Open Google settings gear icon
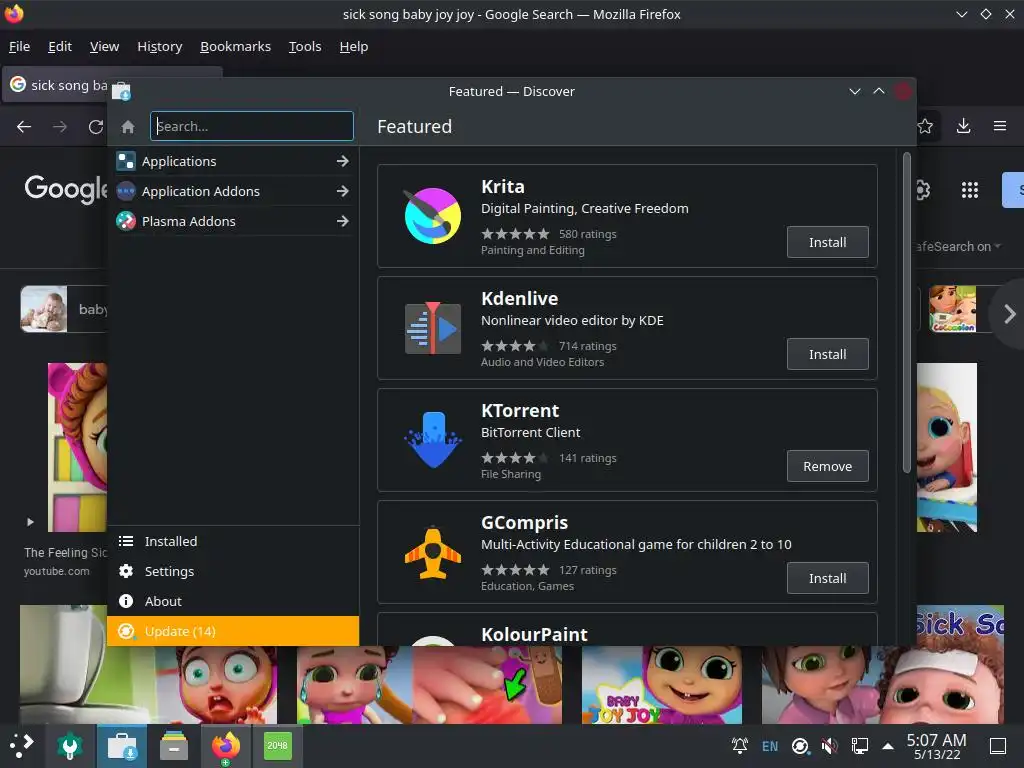 pyautogui.click(x=923, y=190)
